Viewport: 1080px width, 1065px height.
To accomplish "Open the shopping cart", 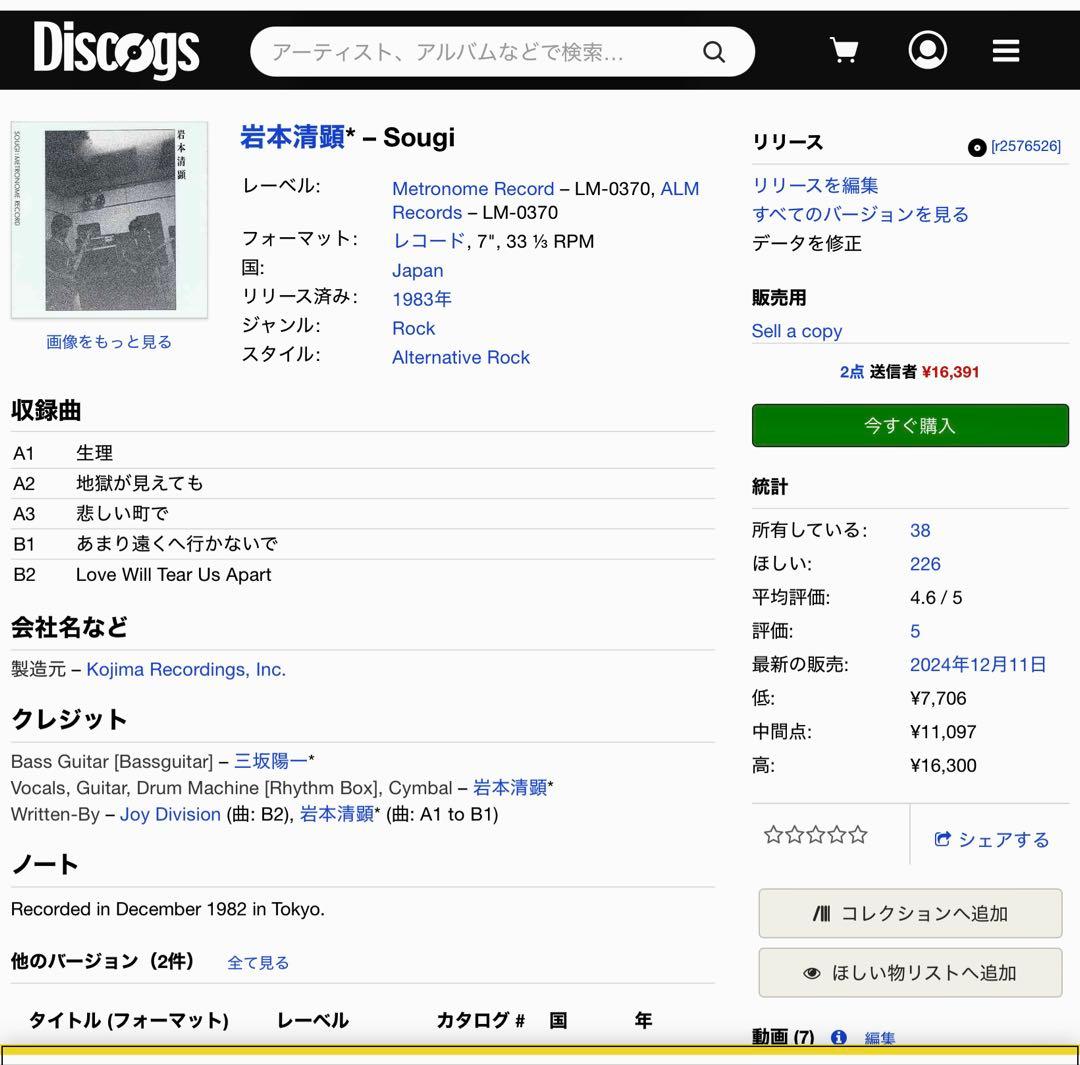I will coord(844,50).
